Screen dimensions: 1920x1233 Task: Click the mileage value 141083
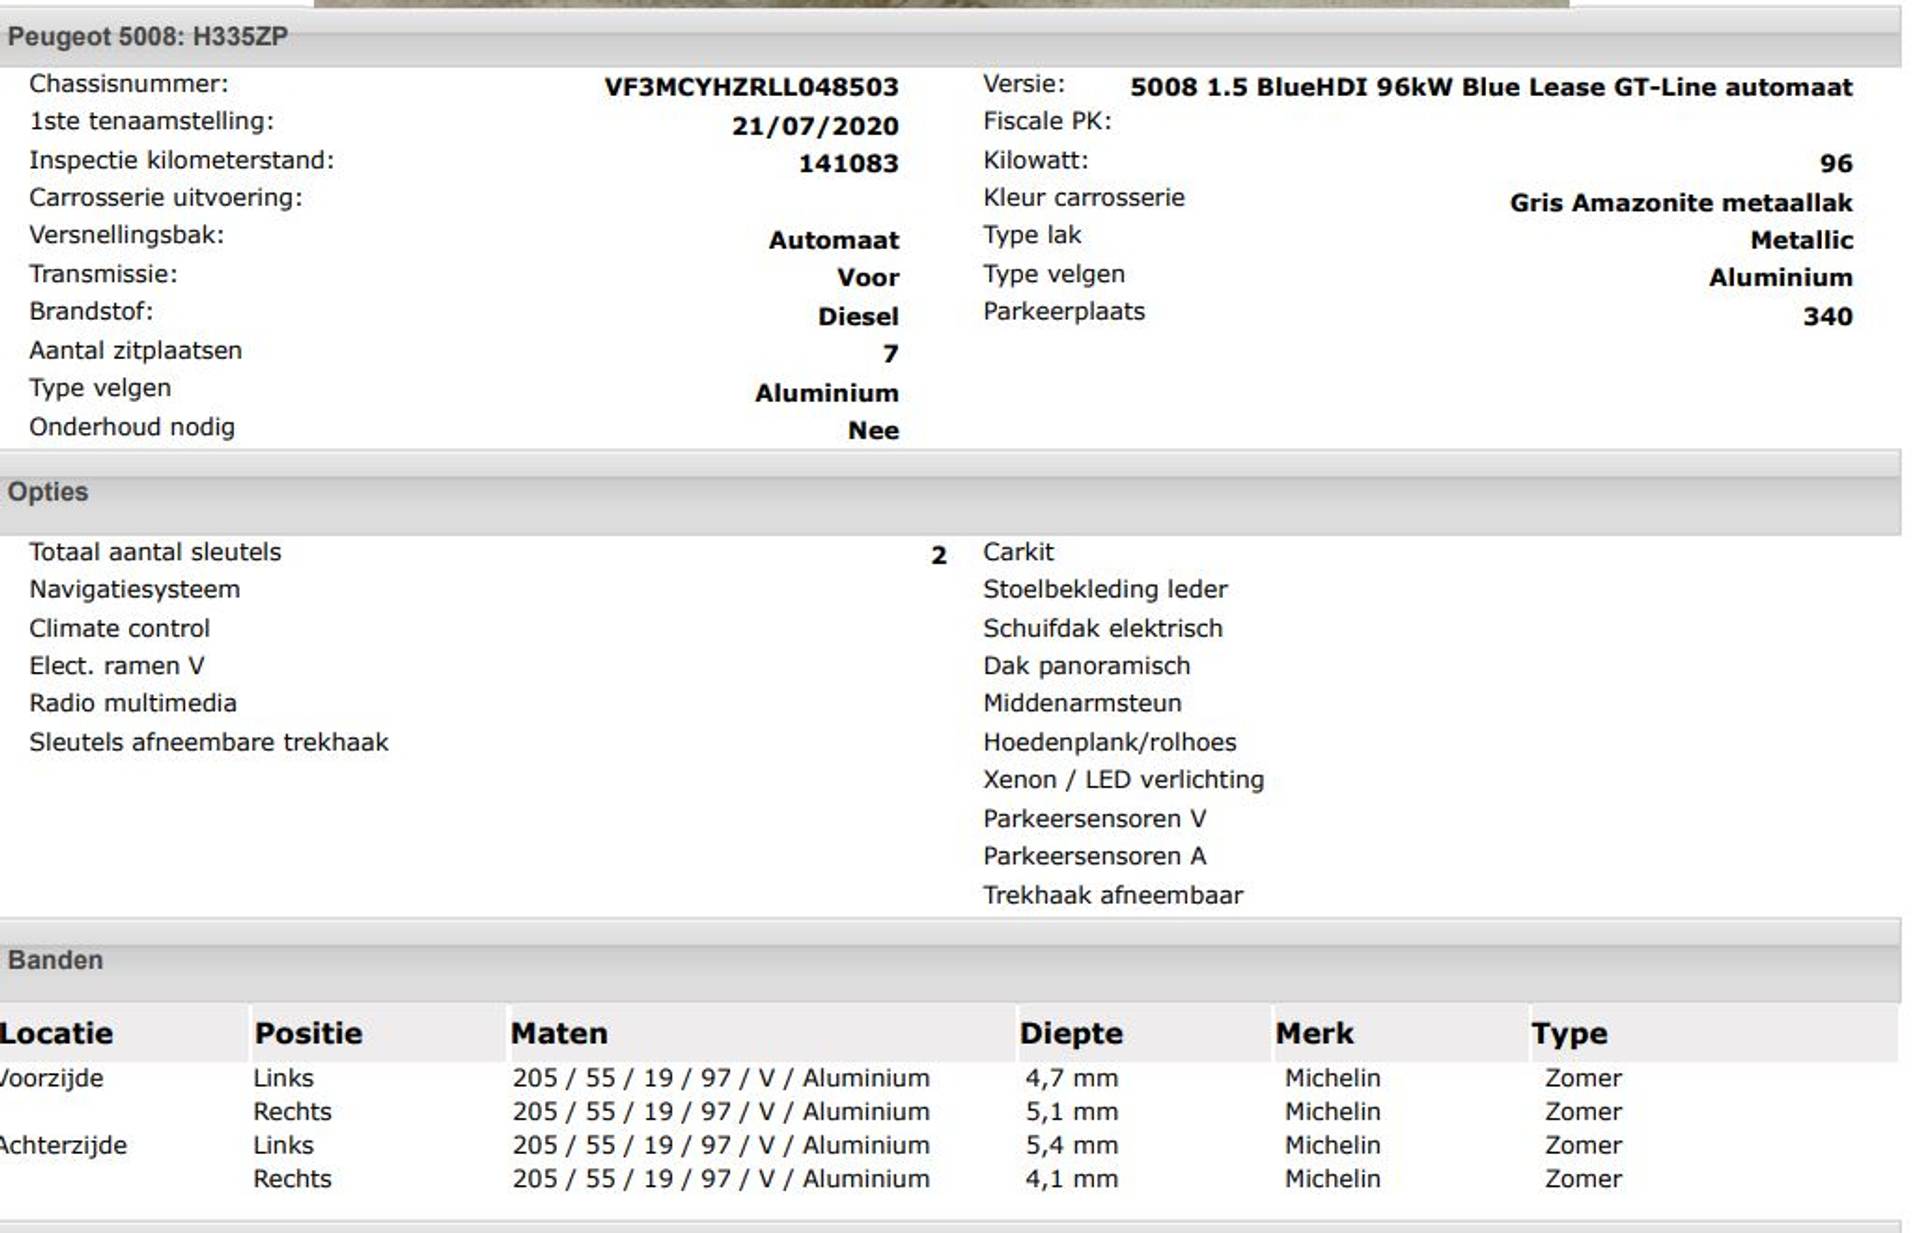(848, 163)
